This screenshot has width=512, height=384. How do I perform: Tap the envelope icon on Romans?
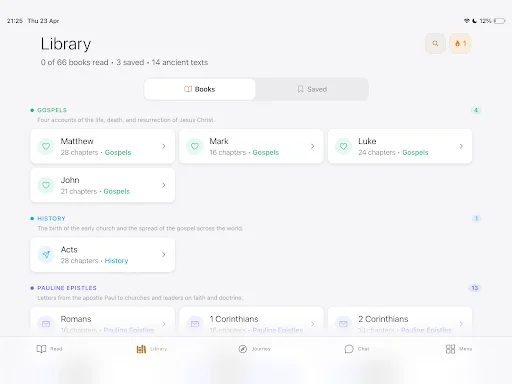click(x=46, y=324)
